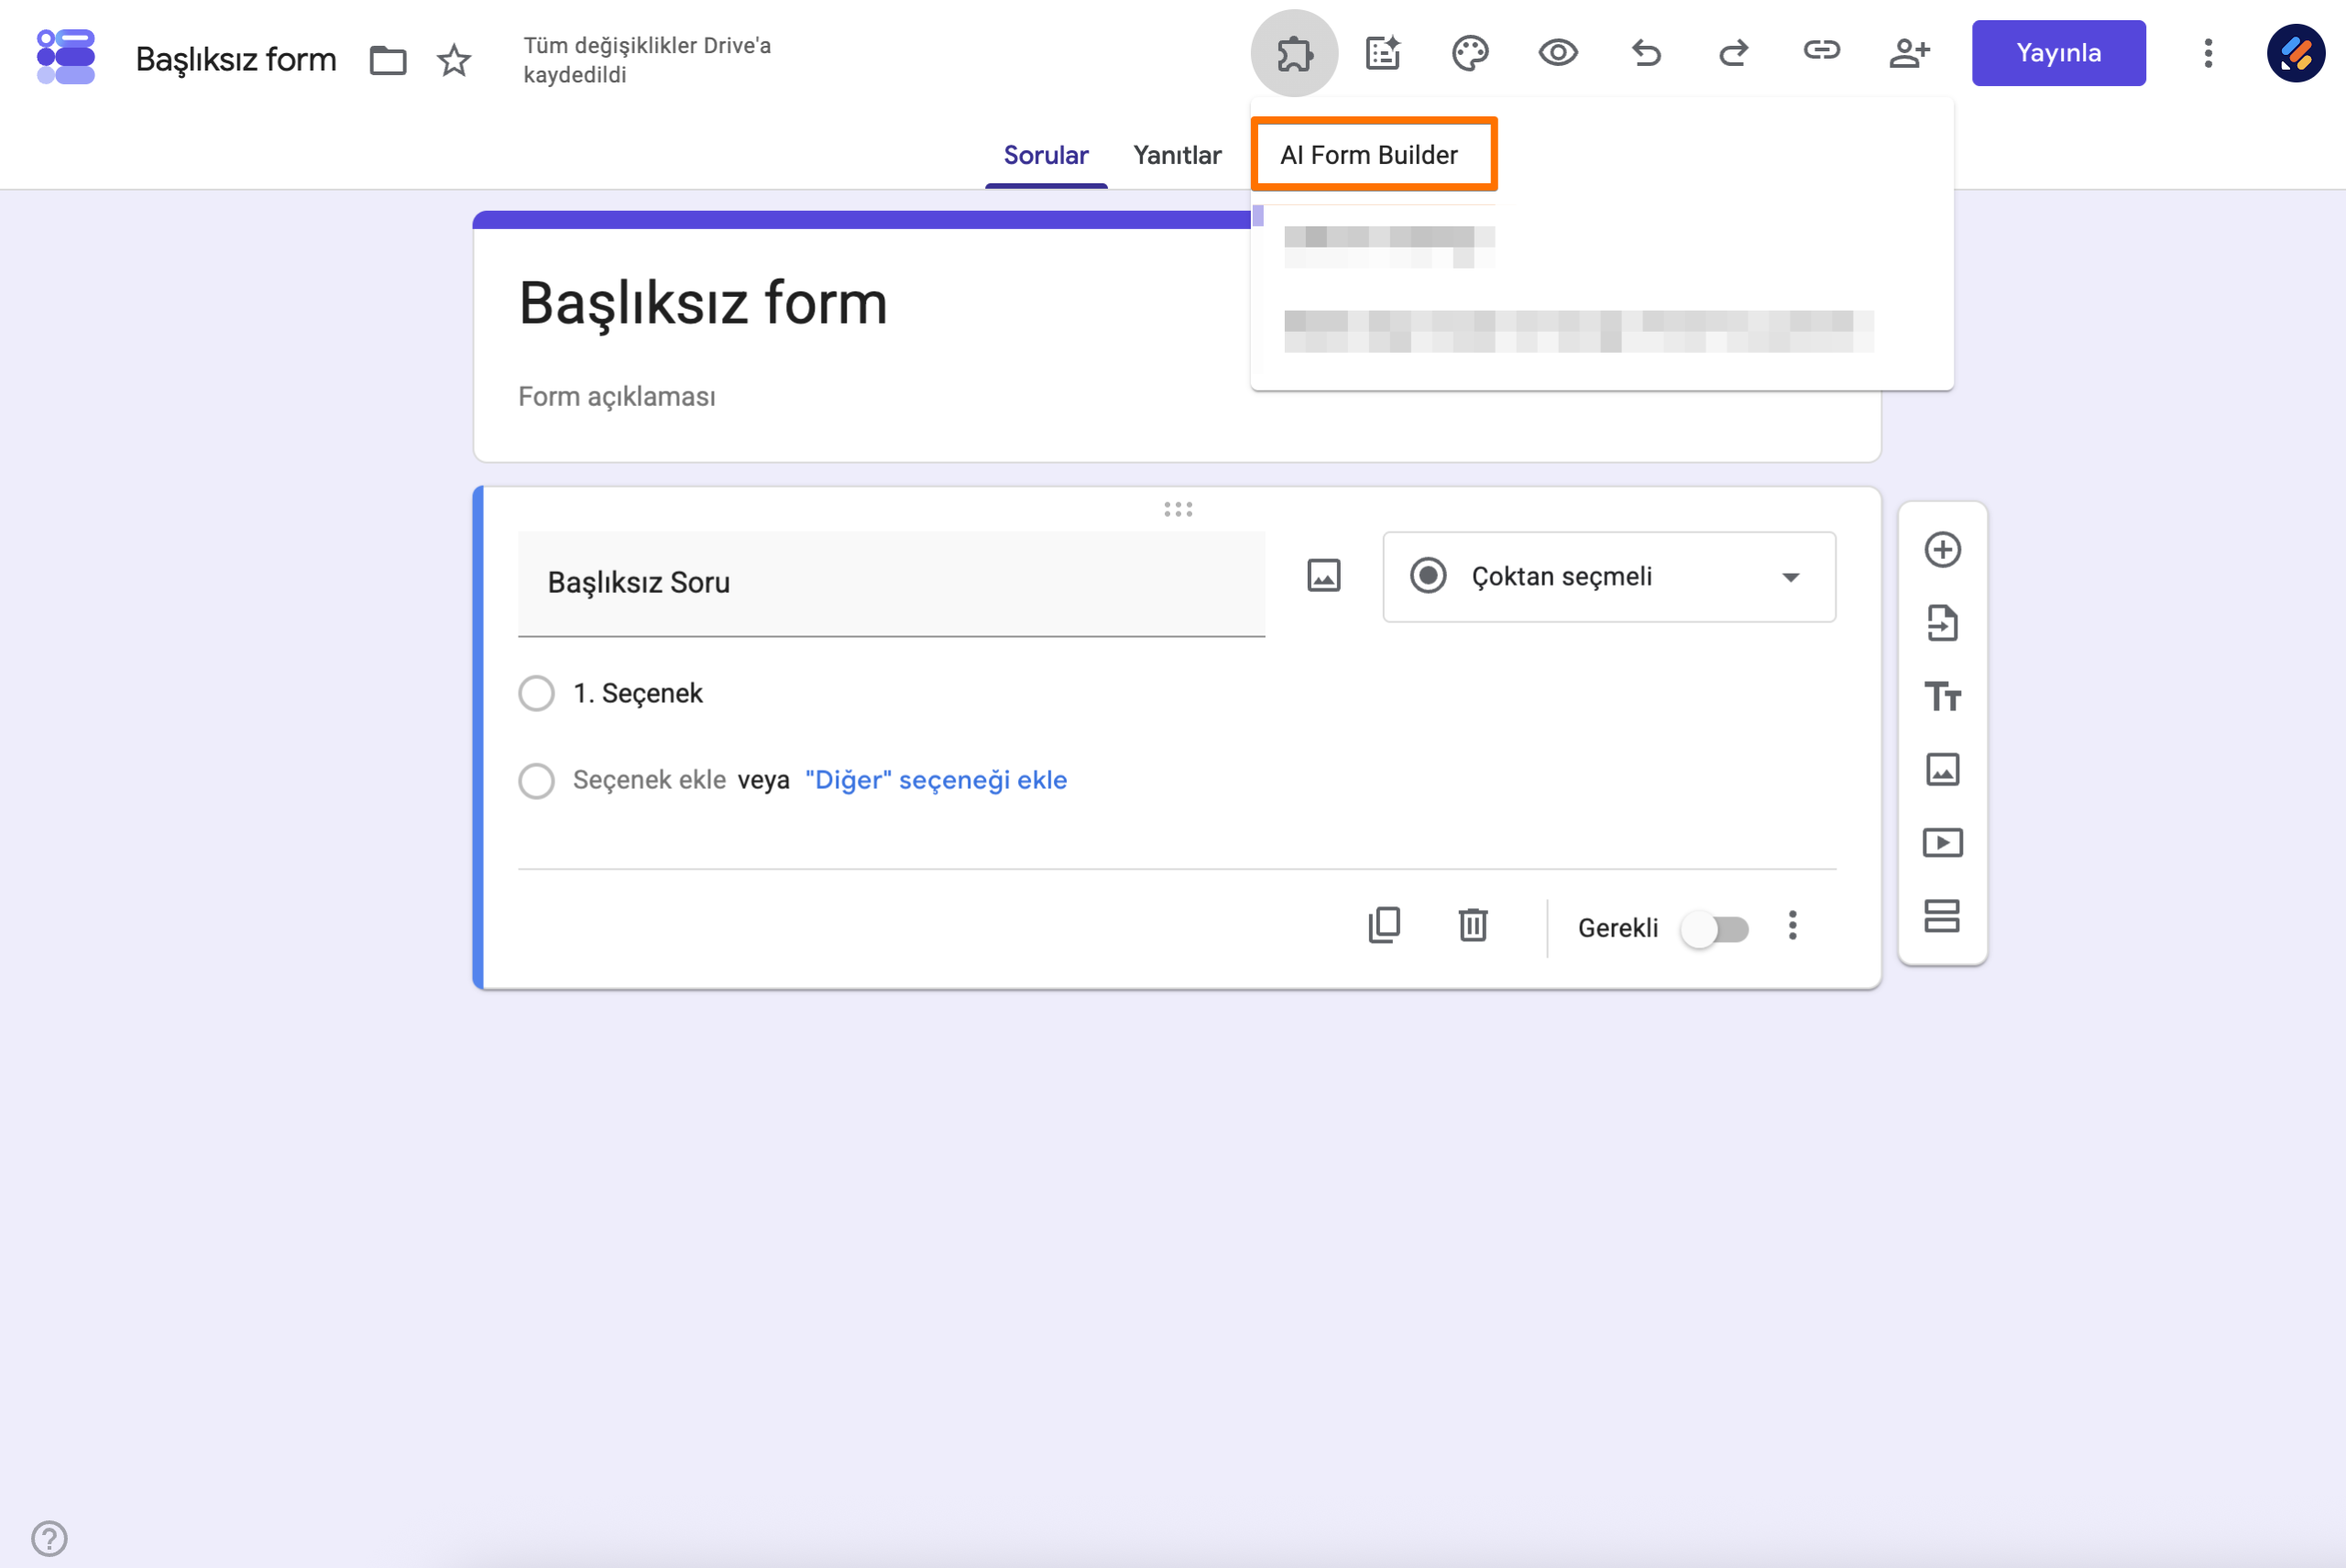
Task: Copy responder link with the link icon
Action: coord(1822,50)
